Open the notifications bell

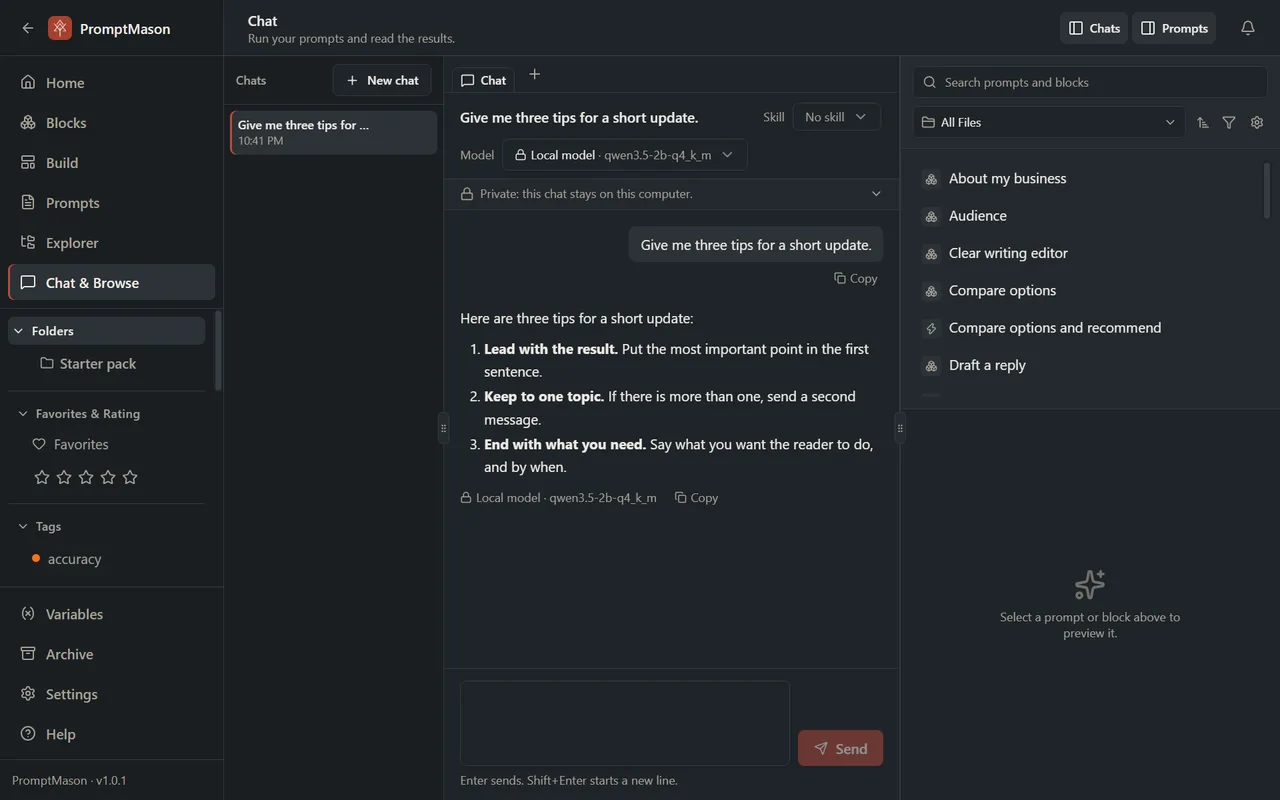1248,28
